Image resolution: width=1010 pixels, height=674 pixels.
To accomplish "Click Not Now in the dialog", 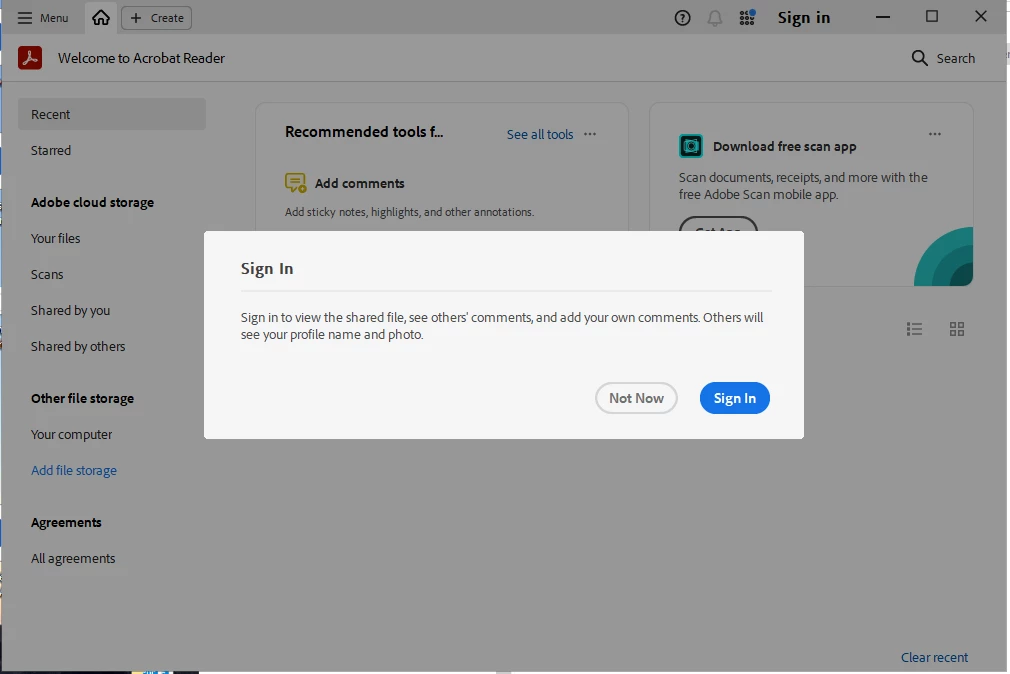I will (x=636, y=398).
